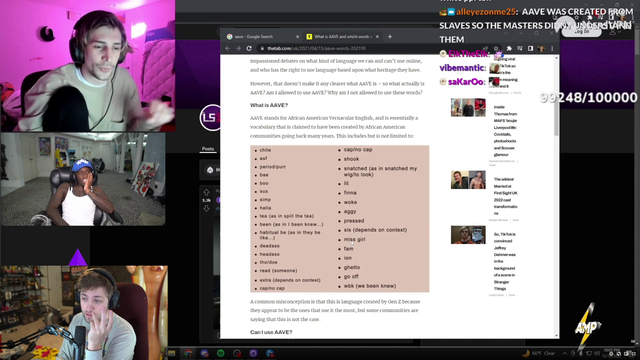The width and height of the screenshot is (640, 360).
Task: Open the Posts tab in the background page
Action: pyautogui.click(x=207, y=149)
